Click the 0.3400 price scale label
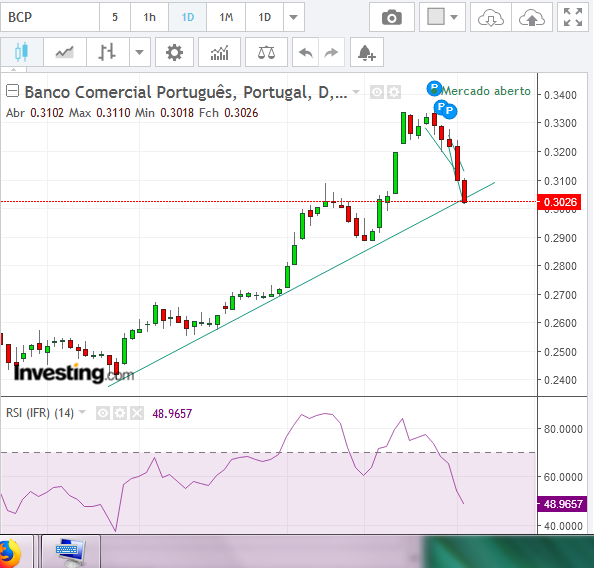Screen dimensions: 594x568 point(560,95)
